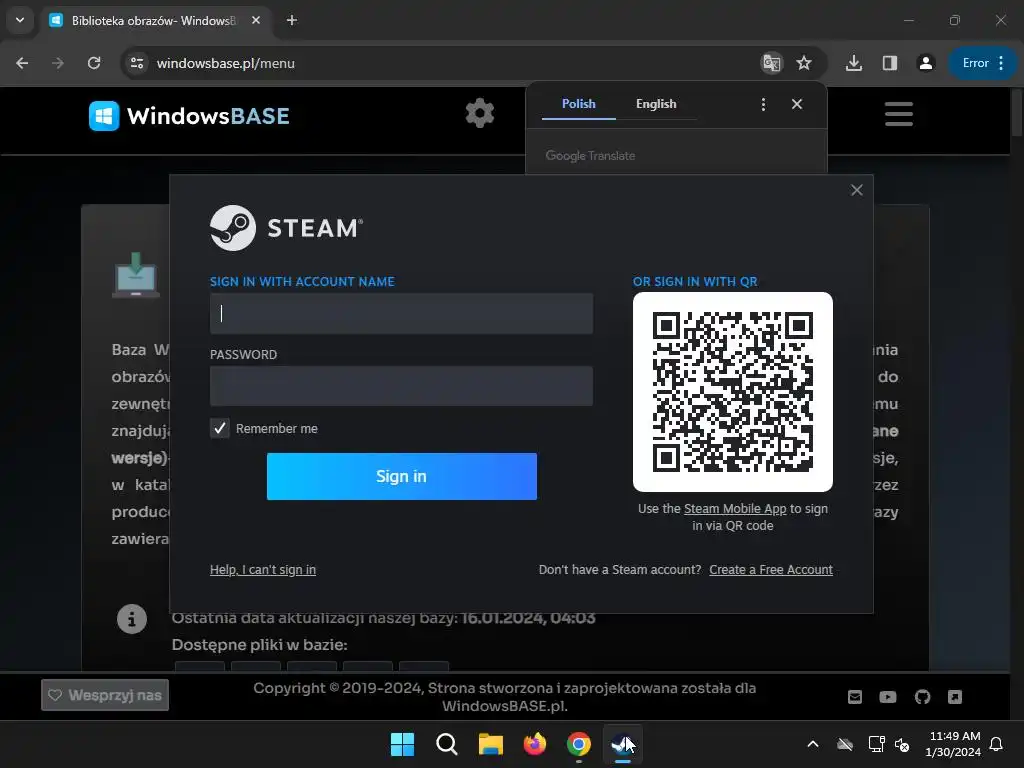Viewport: 1024px width, 768px height.
Task: Launch Firefox from taskbar
Action: coord(535,744)
